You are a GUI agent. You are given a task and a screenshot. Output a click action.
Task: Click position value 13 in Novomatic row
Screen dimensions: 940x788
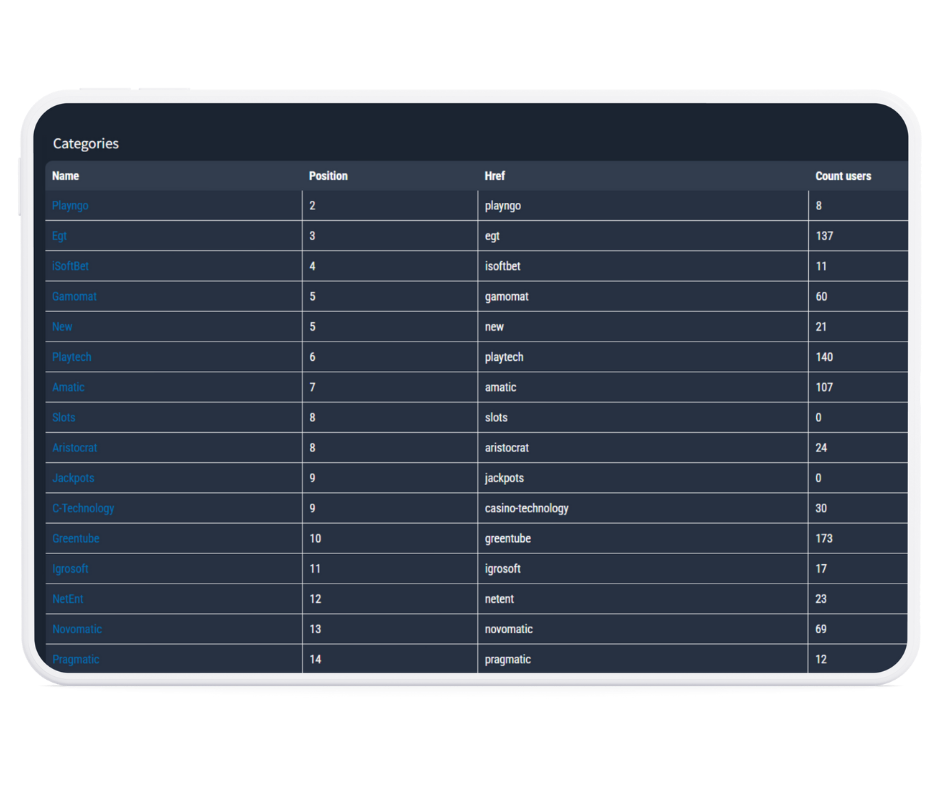(315, 629)
